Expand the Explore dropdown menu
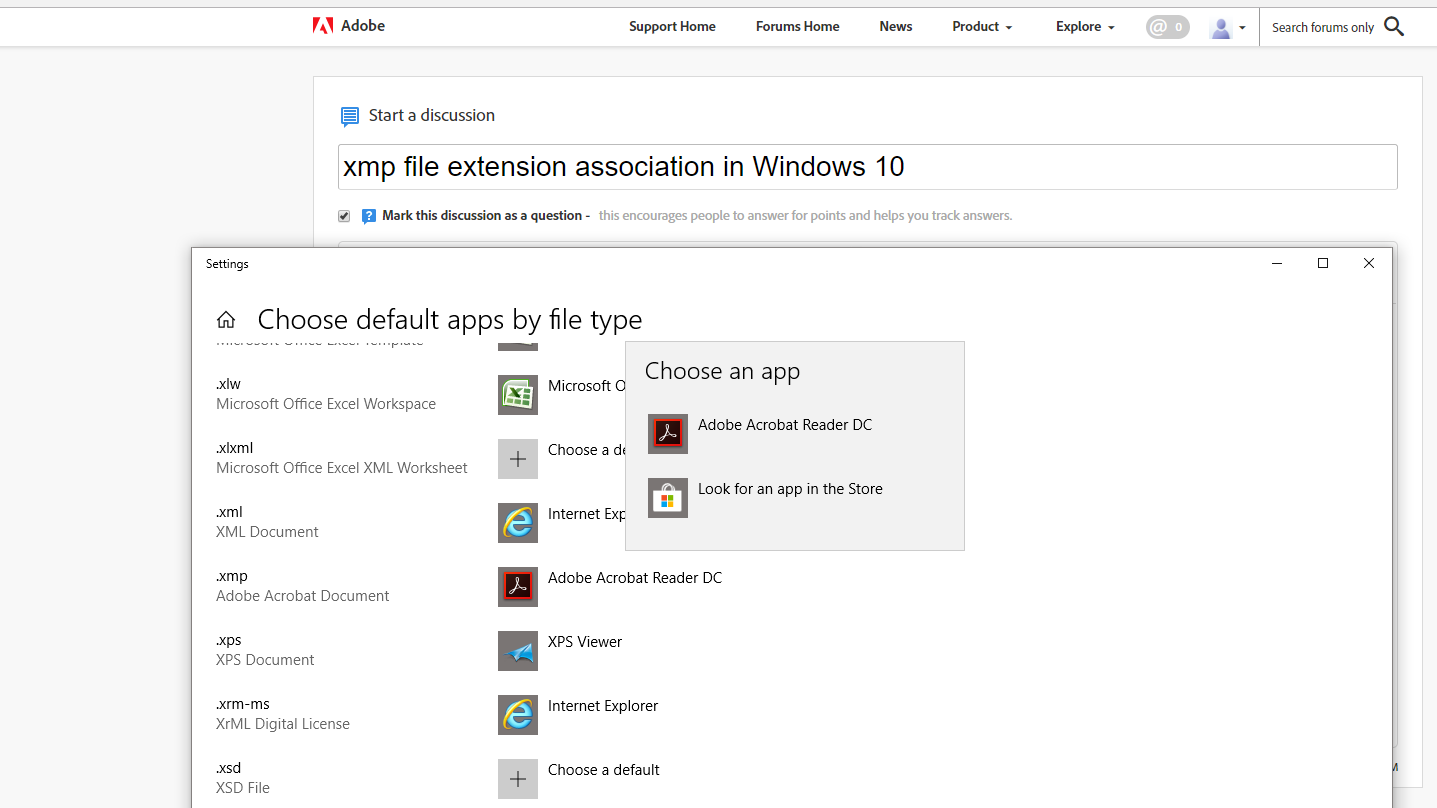This screenshot has width=1437, height=808. [x=1085, y=27]
